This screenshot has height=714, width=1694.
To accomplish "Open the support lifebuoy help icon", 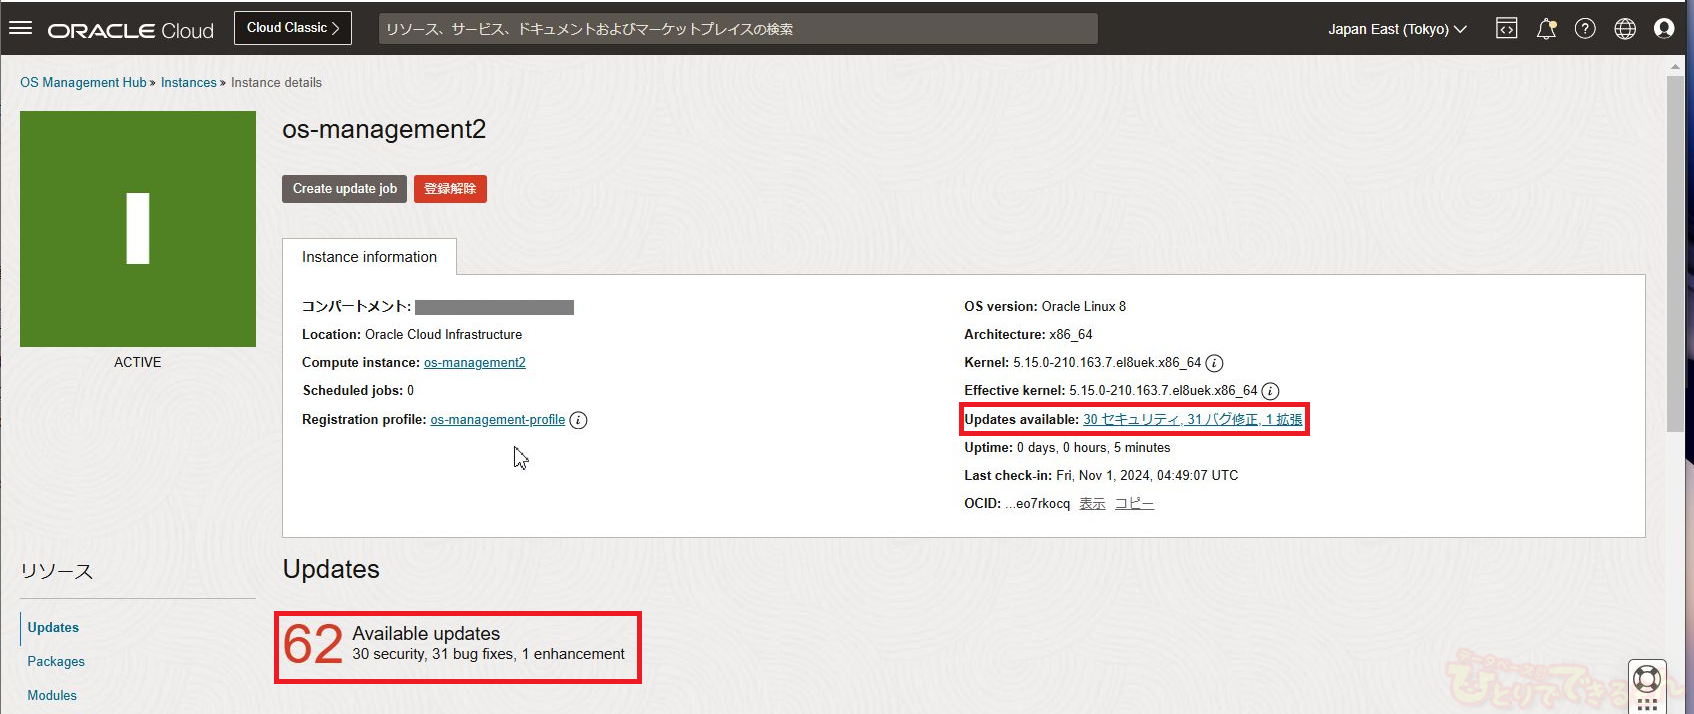I will pyautogui.click(x=1646, y=680).
